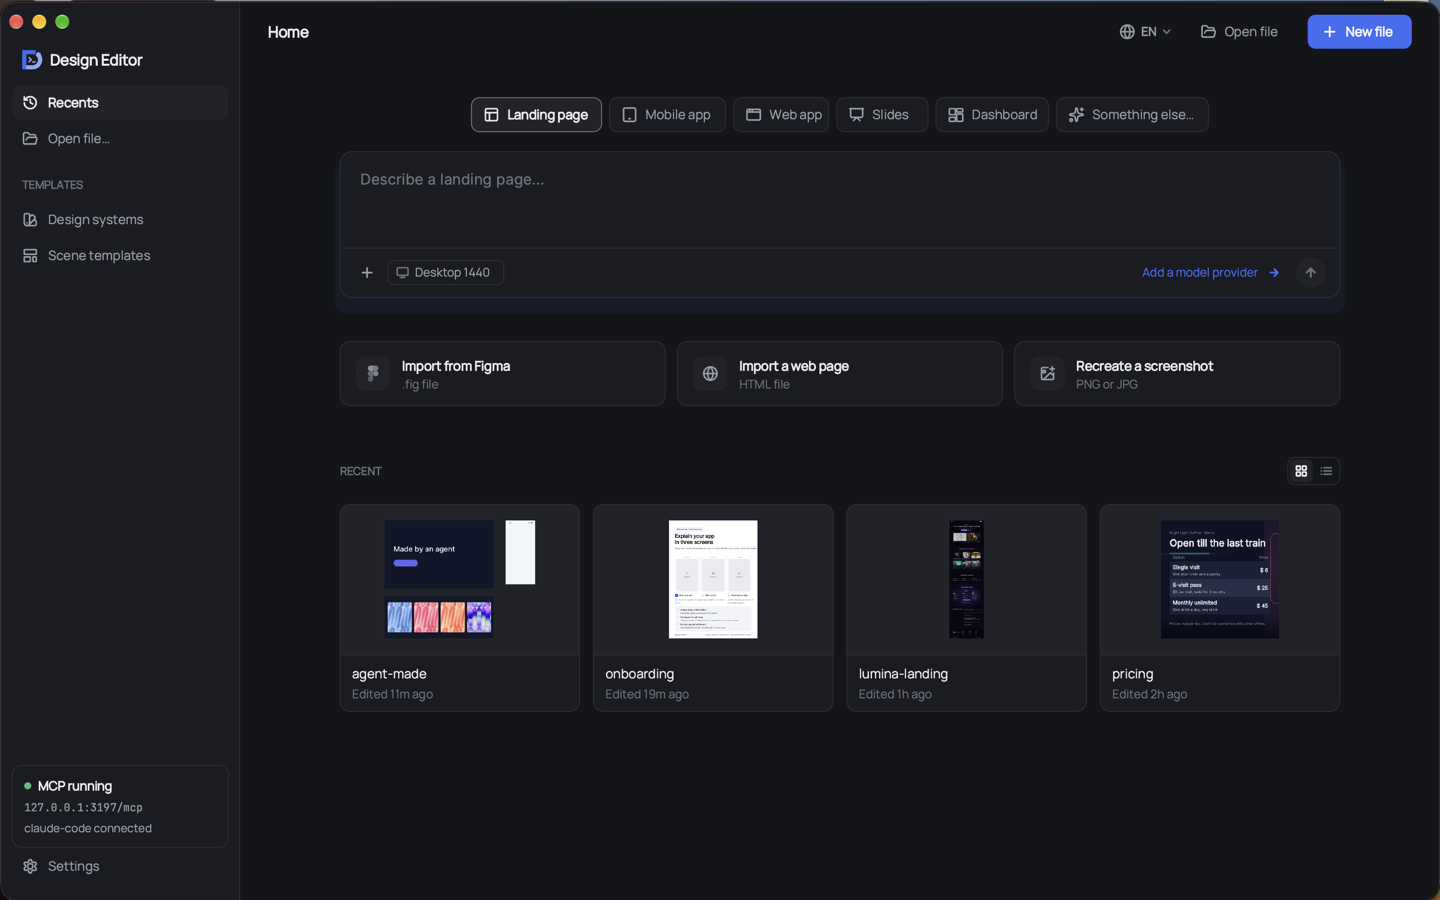
Task: Click the Edited 11m ago text
Action: 392,694
